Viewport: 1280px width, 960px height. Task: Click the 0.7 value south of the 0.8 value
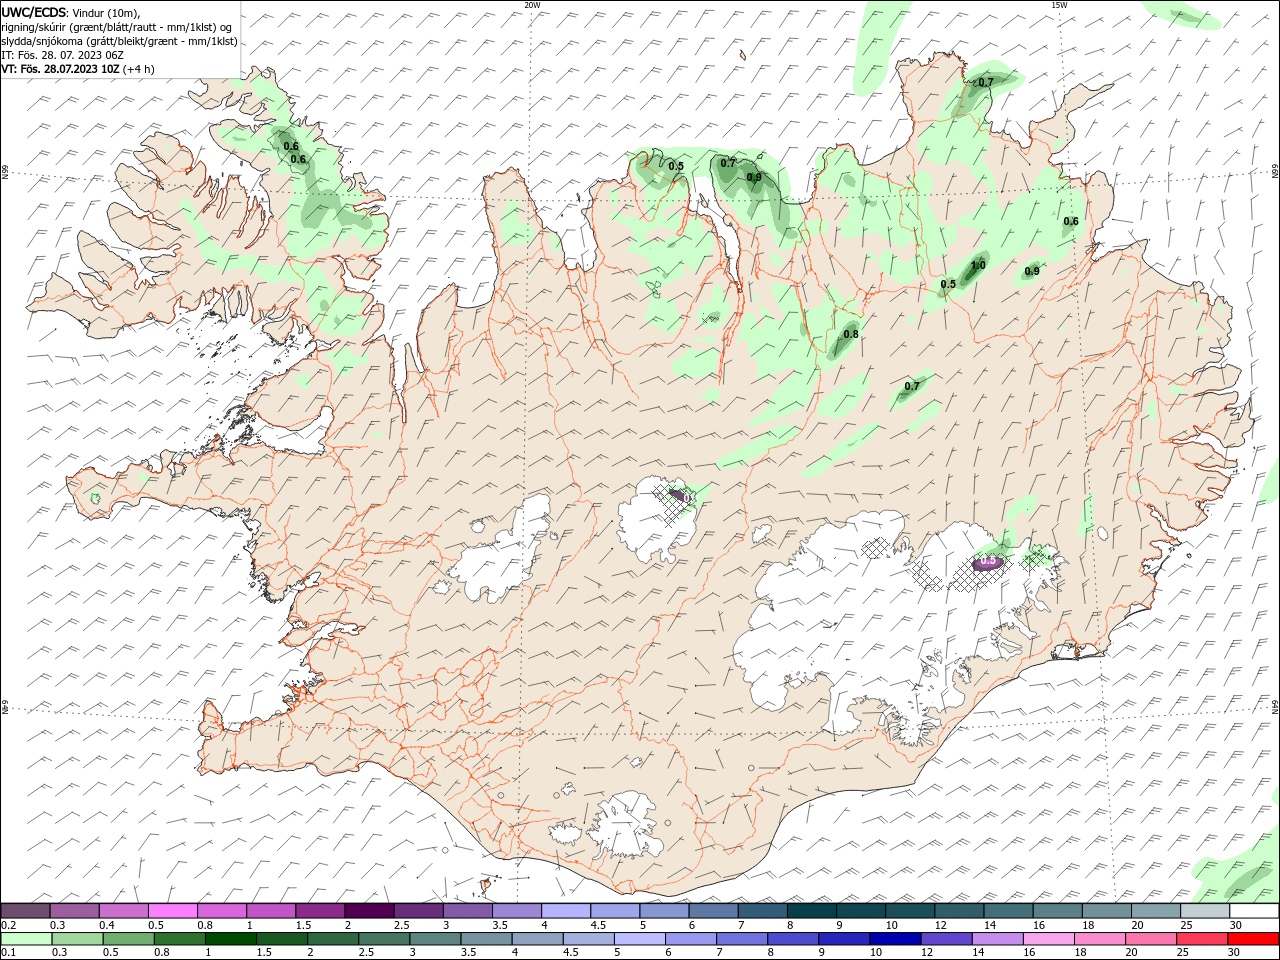[912, 386]
